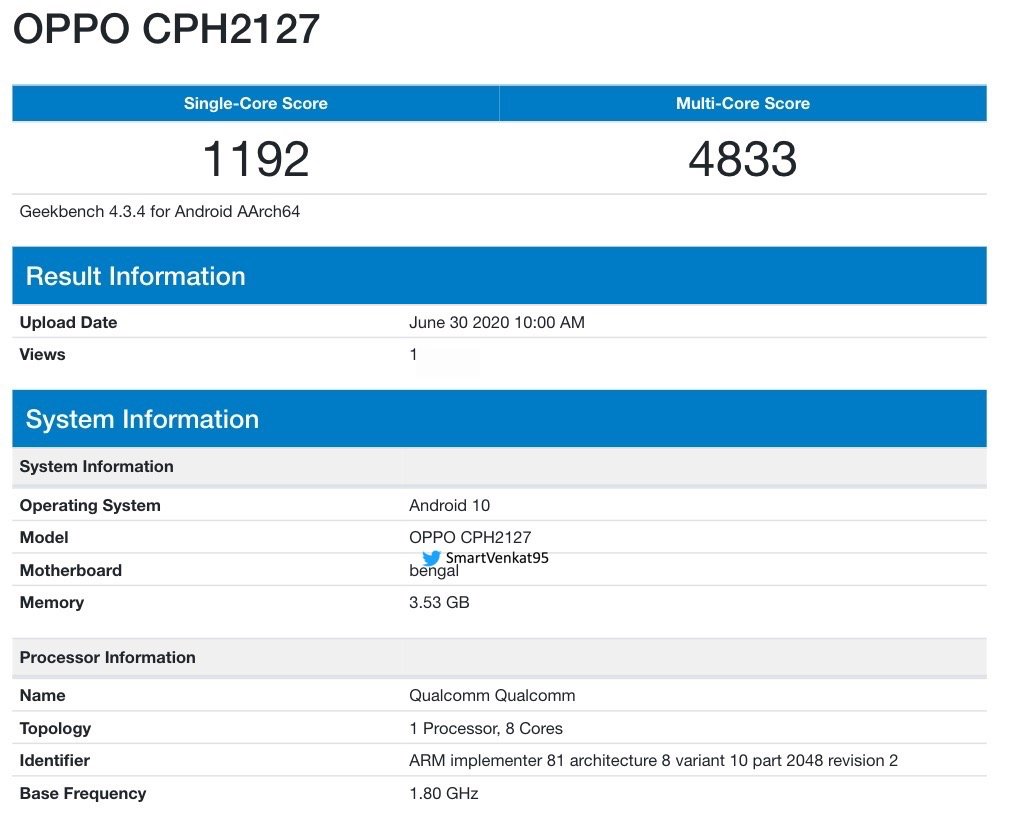Click the Views count value
The height and width of the screenshot is (813, 1009).
click(414, 354)
